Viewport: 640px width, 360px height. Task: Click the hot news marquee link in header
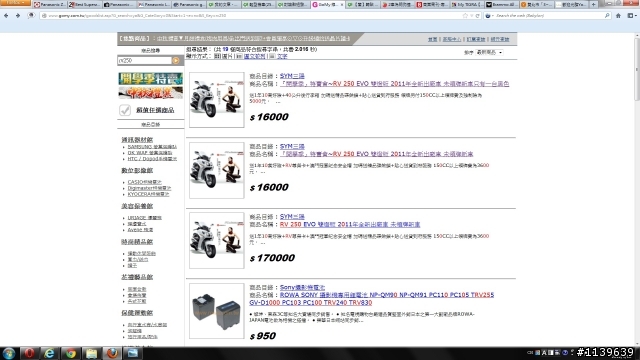point(253,39)
